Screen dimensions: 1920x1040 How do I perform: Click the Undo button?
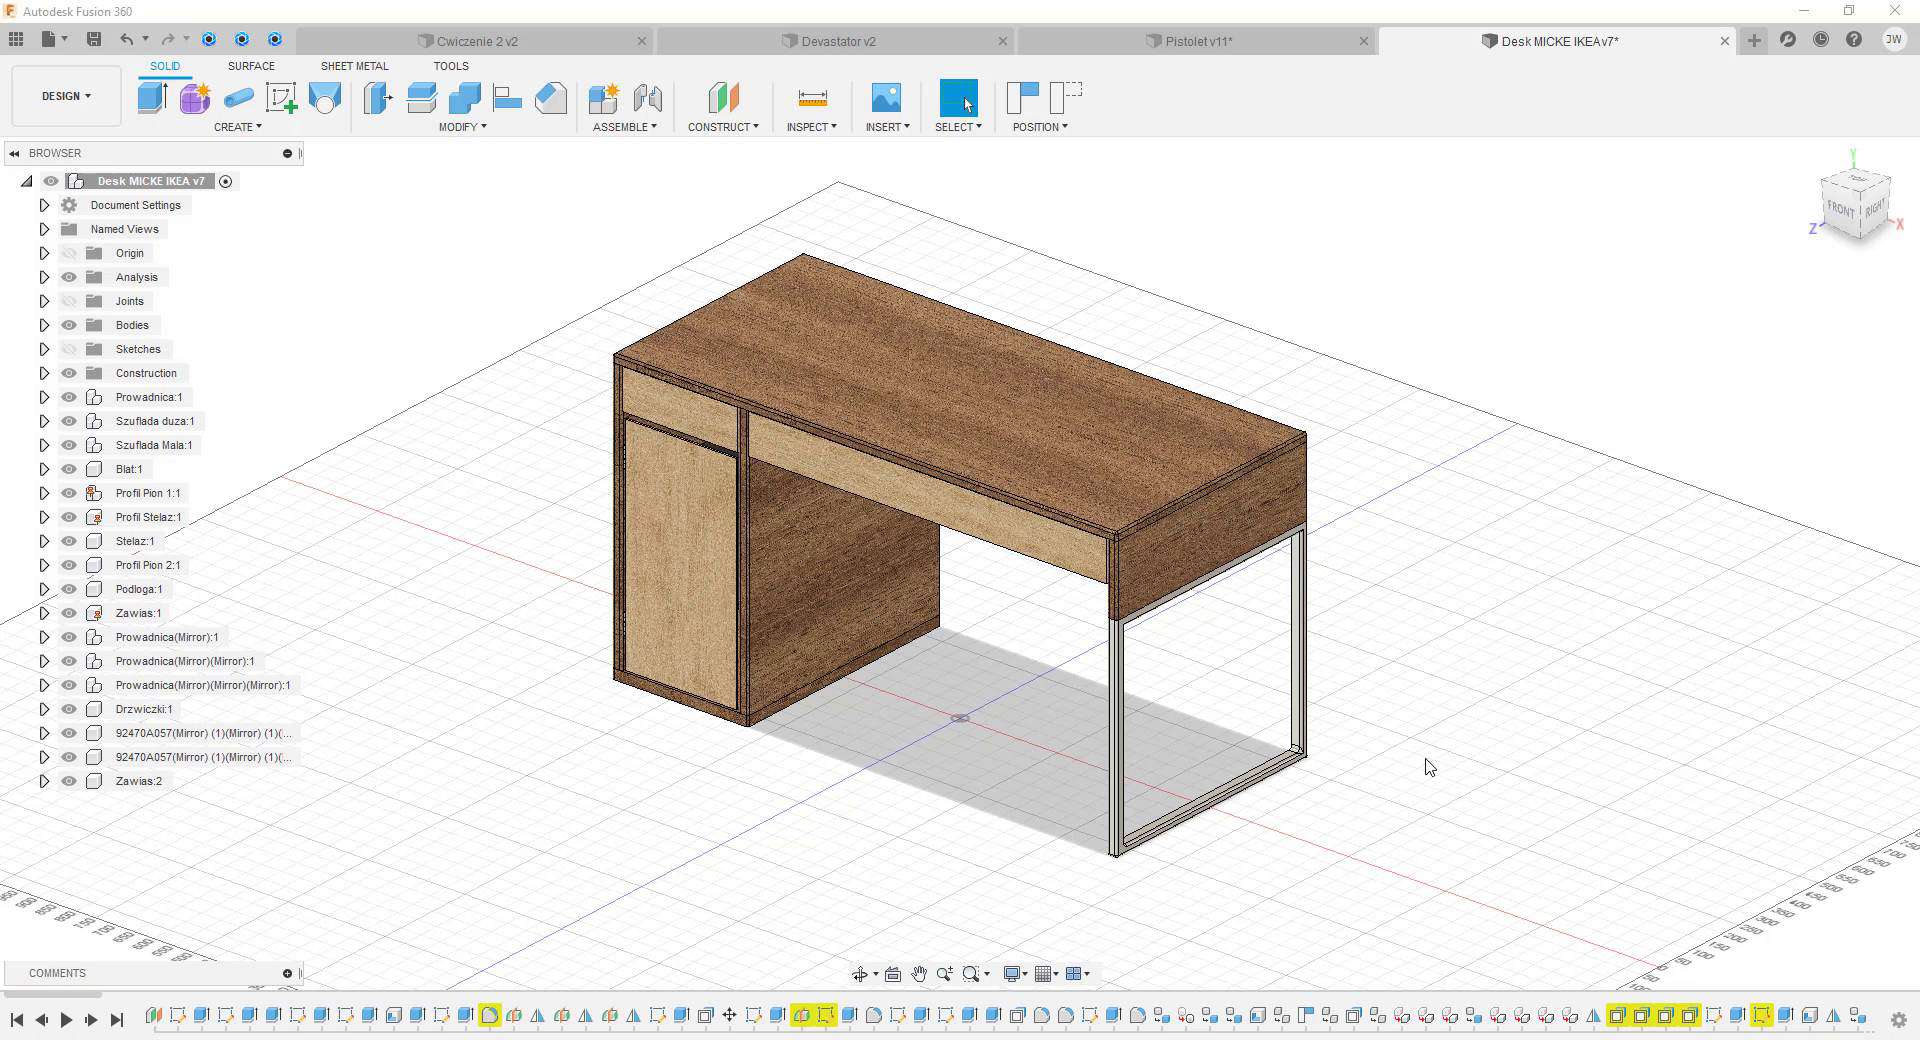pos(126,39)
